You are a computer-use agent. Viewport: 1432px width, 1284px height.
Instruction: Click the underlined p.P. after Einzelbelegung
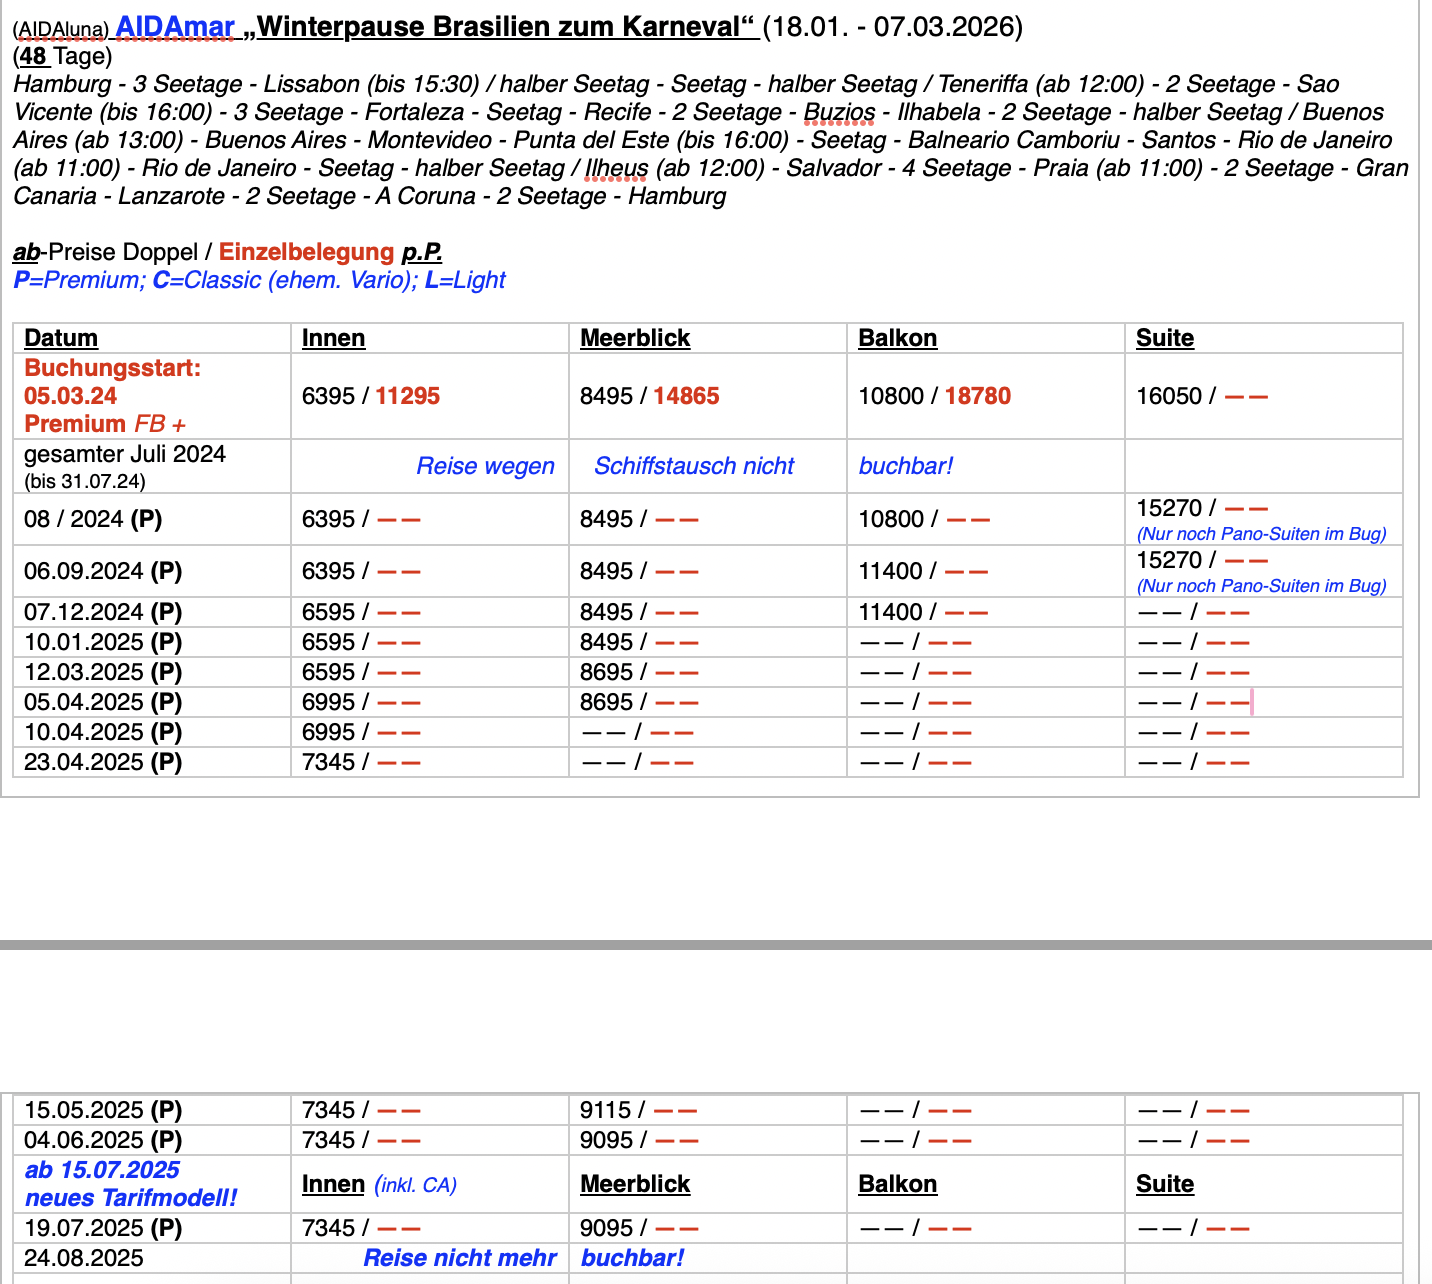click(422, 252)
